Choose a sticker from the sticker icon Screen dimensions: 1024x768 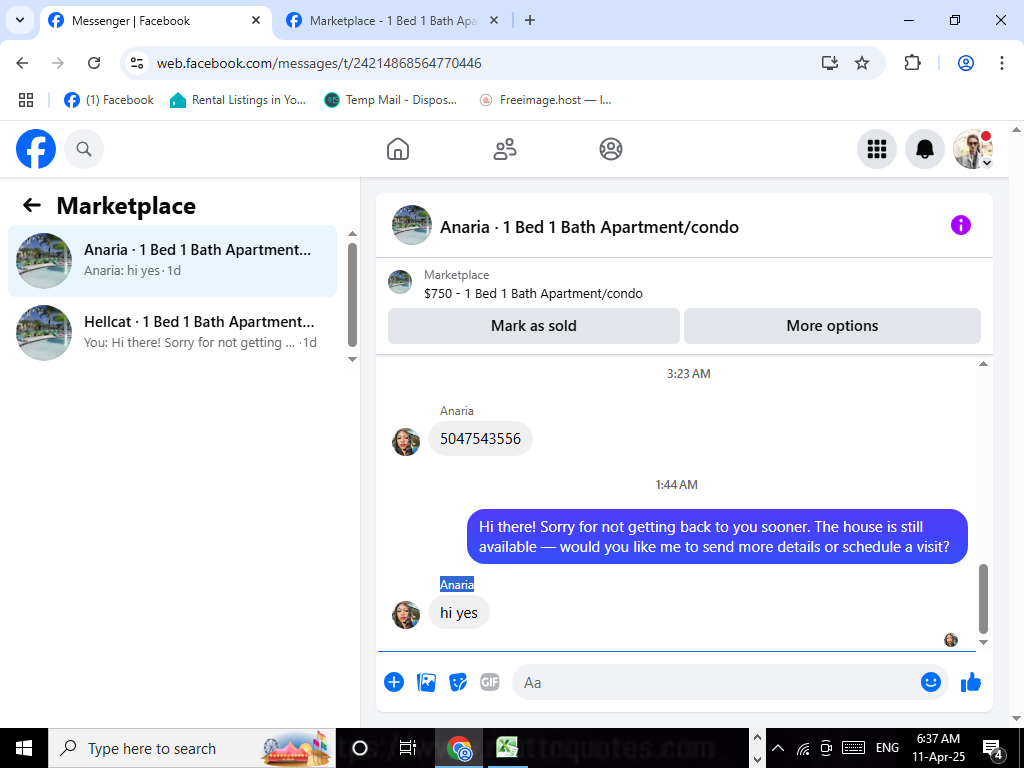(x=458, y=682)
